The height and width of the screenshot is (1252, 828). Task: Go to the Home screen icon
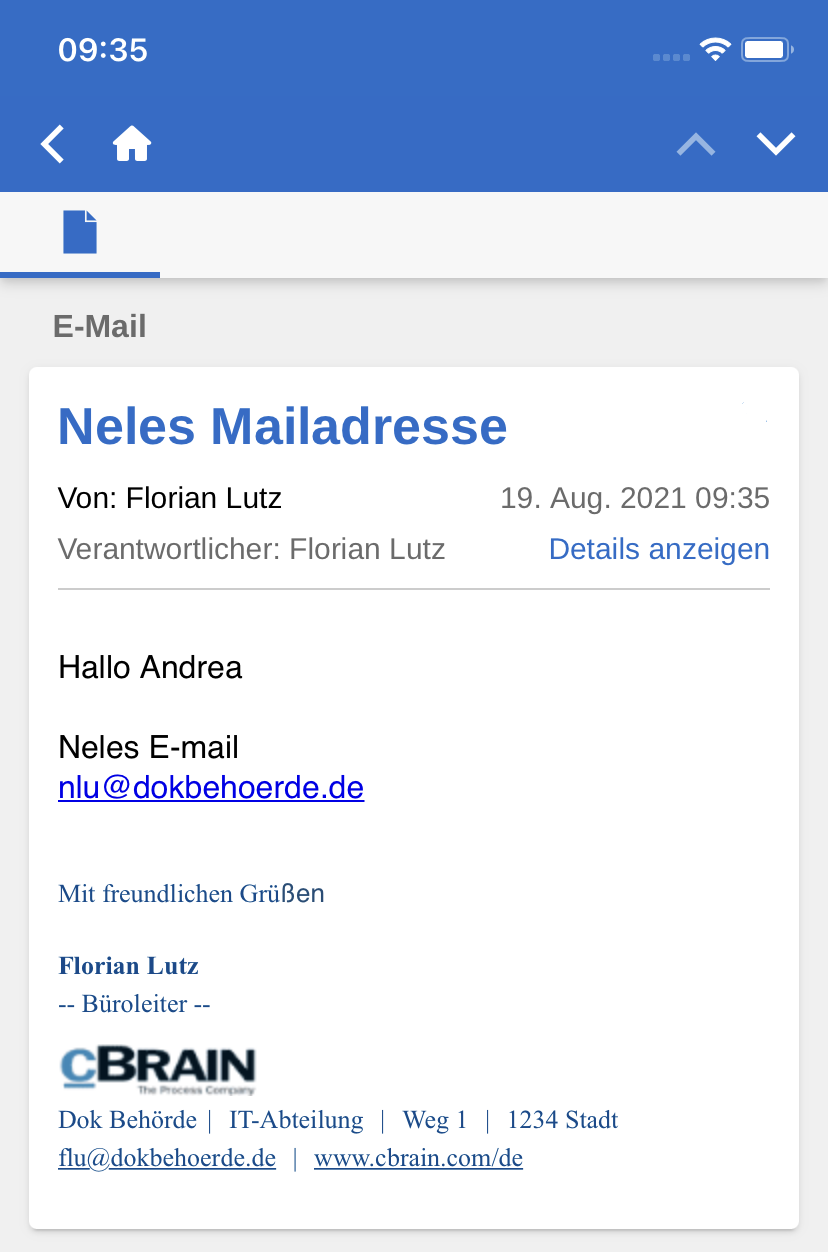132,144
